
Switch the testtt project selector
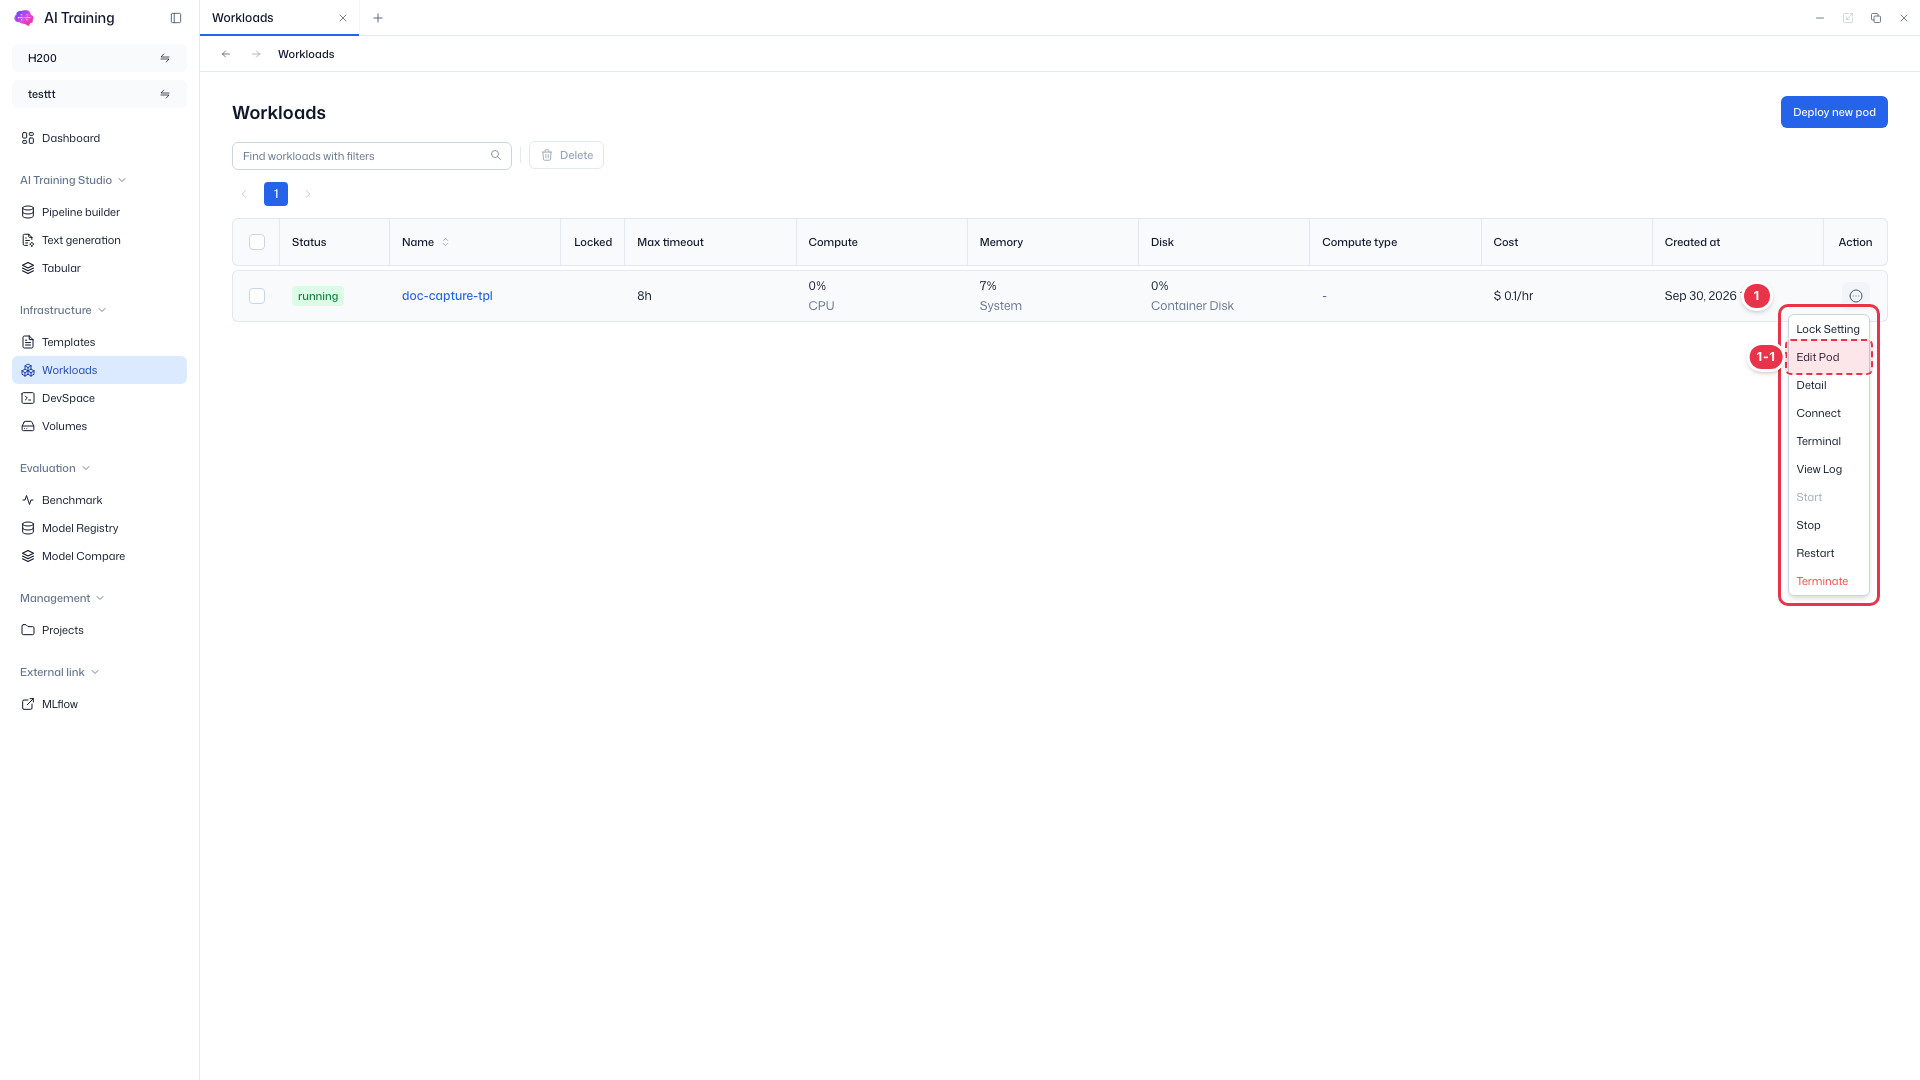(x=99, y=94)
